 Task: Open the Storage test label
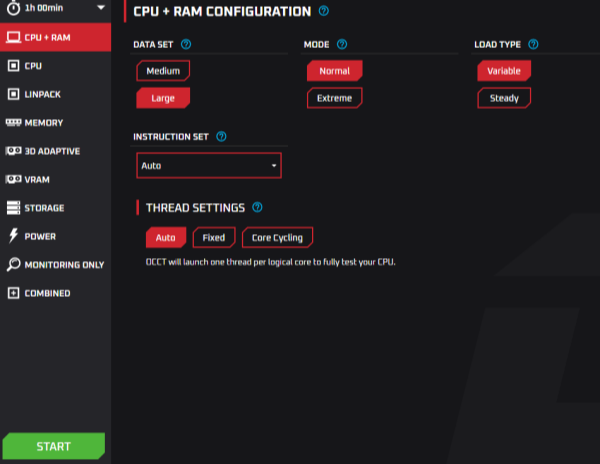coord(44,208)
